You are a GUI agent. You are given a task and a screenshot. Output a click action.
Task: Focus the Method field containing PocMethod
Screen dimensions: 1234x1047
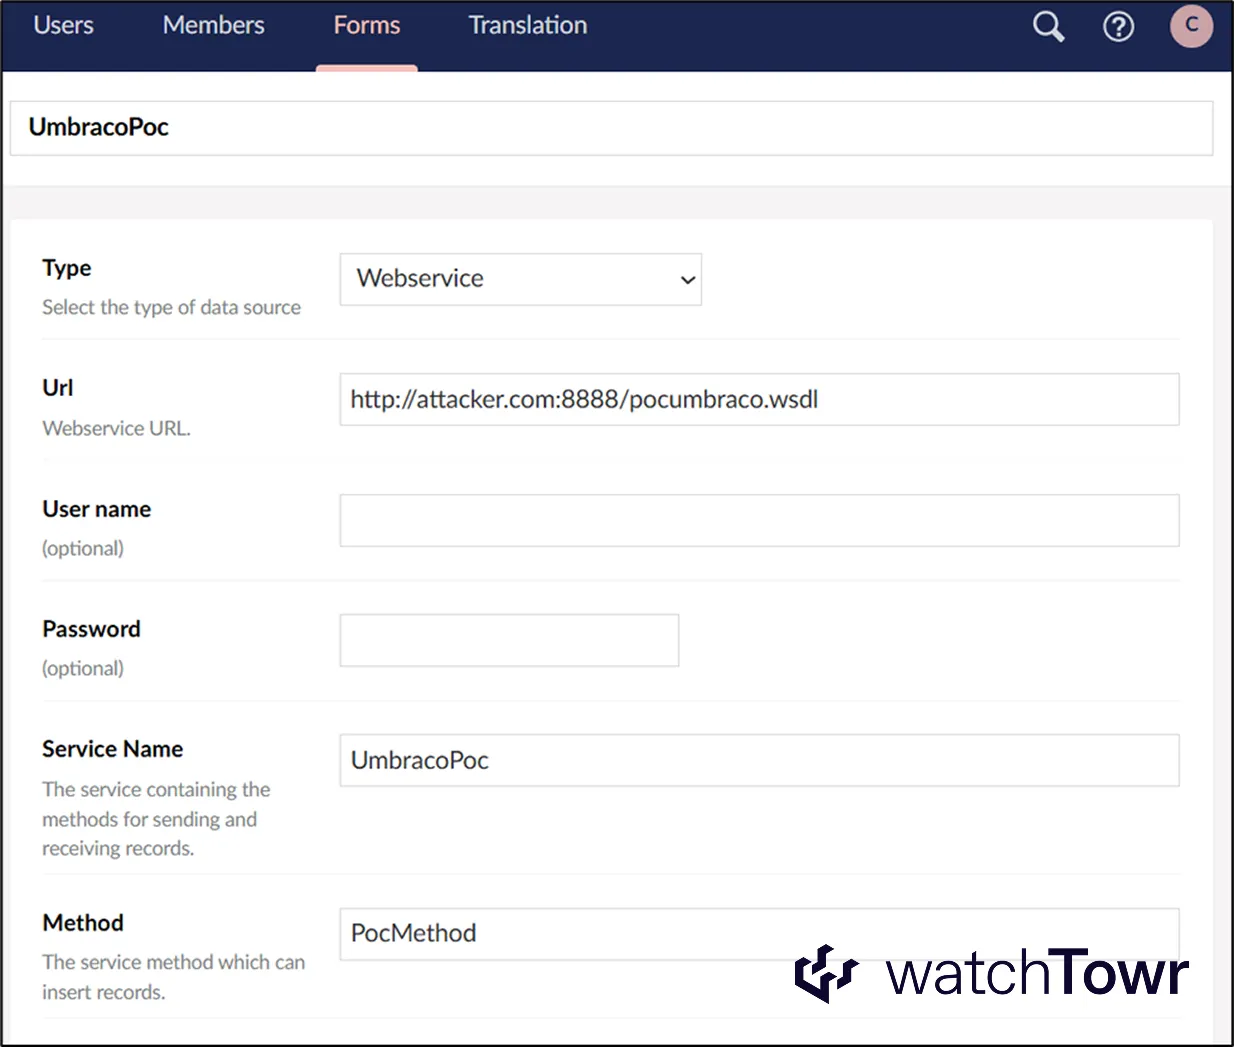click(x=560, y=932)
